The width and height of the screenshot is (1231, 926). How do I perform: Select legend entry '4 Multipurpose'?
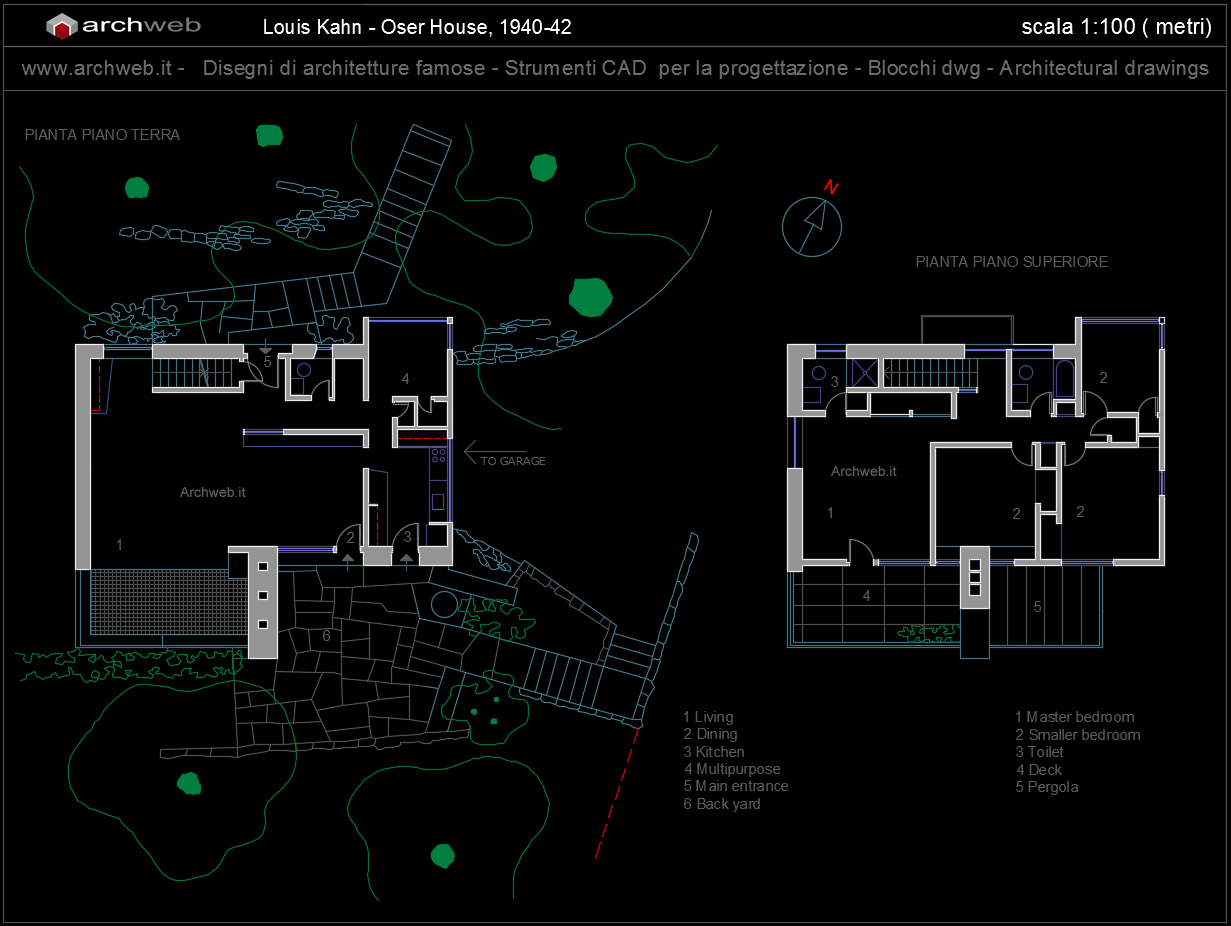(732, 769)
